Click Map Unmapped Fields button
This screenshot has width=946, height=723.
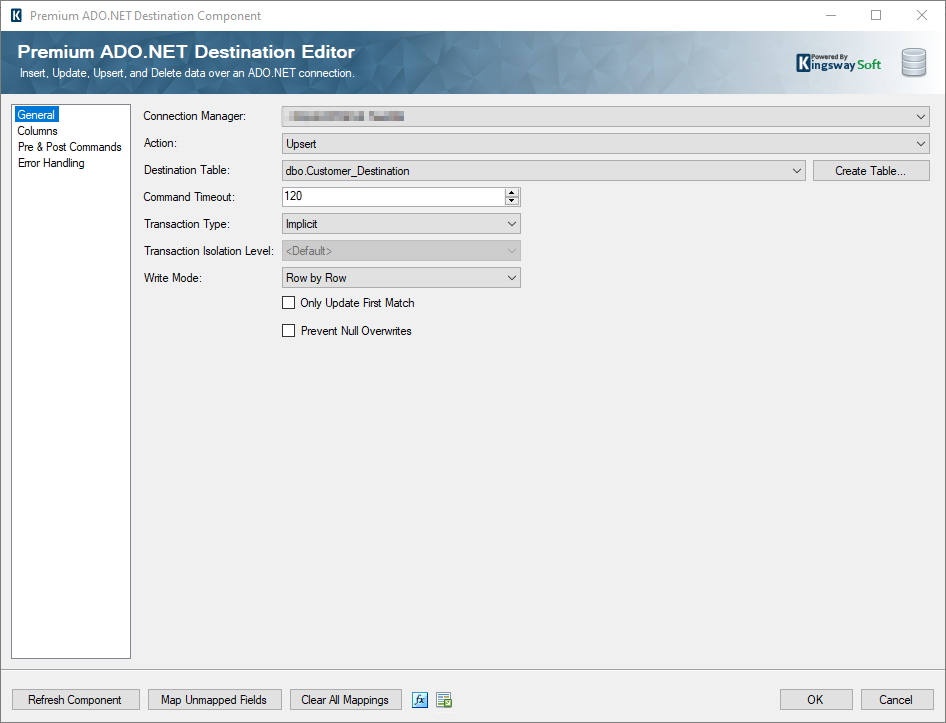tap(214, 700)
